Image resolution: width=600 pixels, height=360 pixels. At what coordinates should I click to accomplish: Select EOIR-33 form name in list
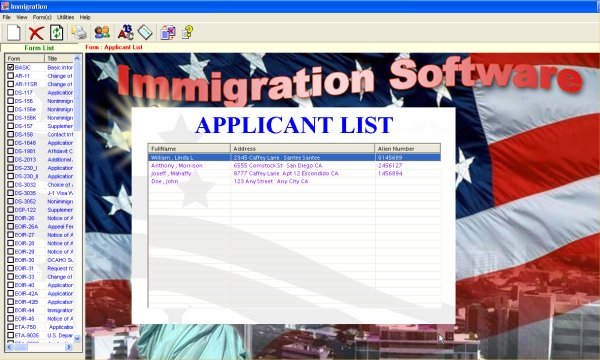coord(24,277)
